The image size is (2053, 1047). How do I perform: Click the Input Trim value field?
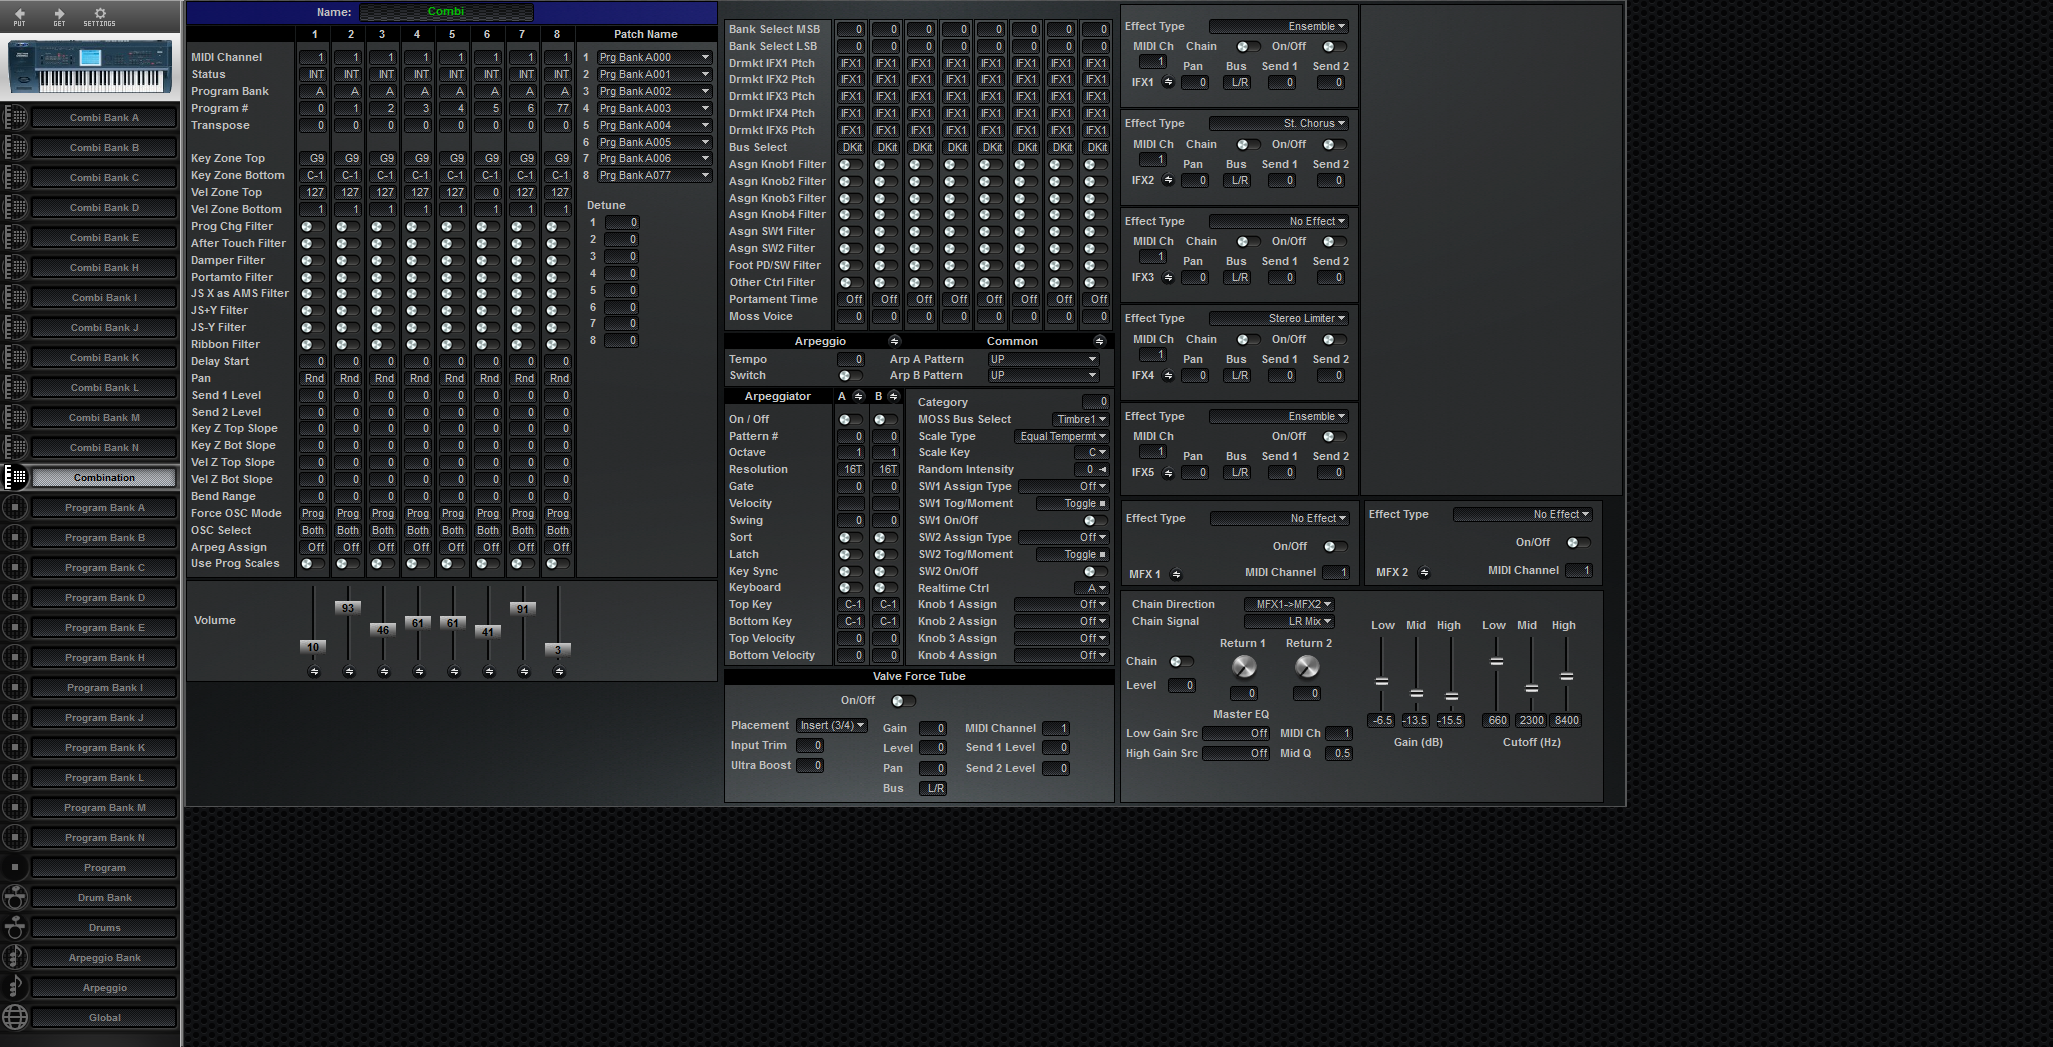click(810, 745)
